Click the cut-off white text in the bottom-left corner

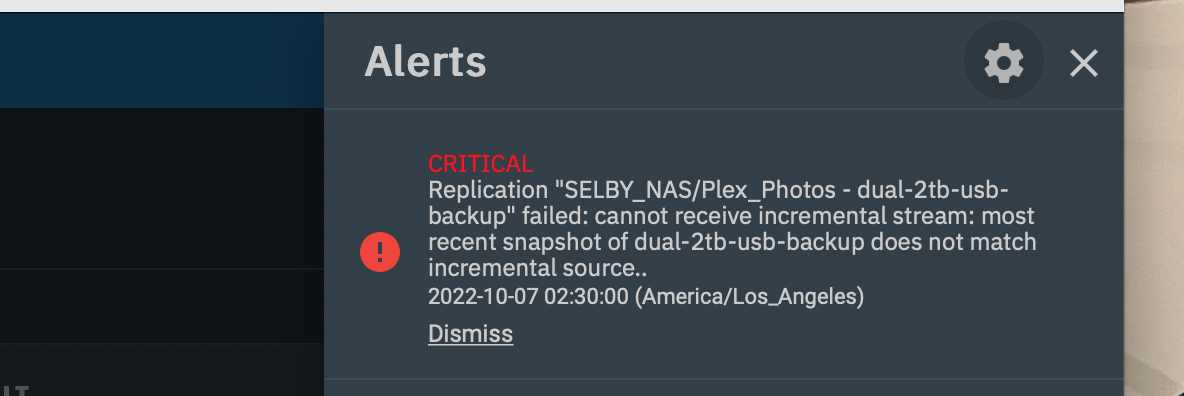coord(14,391)
